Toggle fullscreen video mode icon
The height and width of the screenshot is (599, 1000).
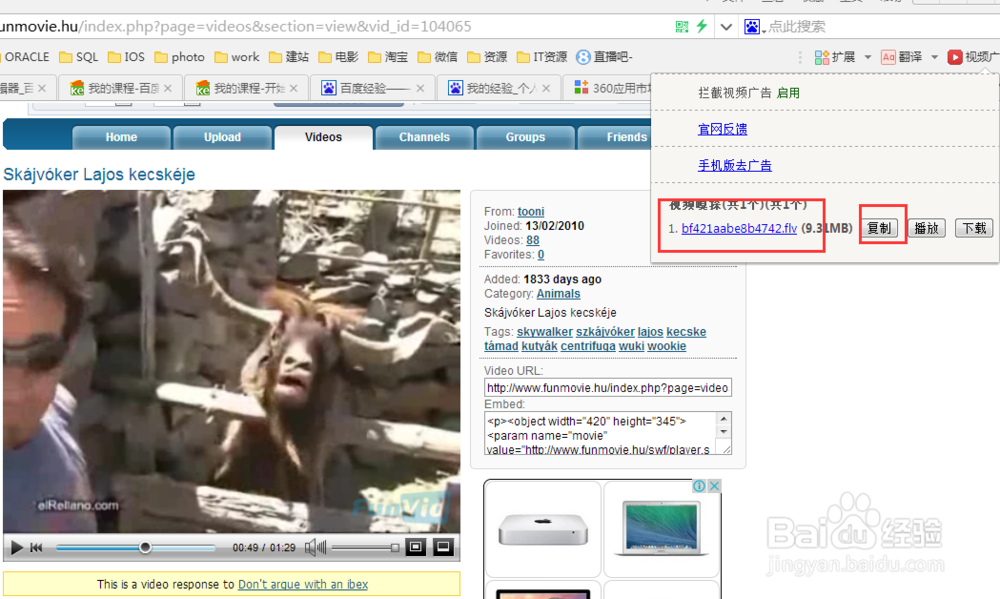coord(443,547)
